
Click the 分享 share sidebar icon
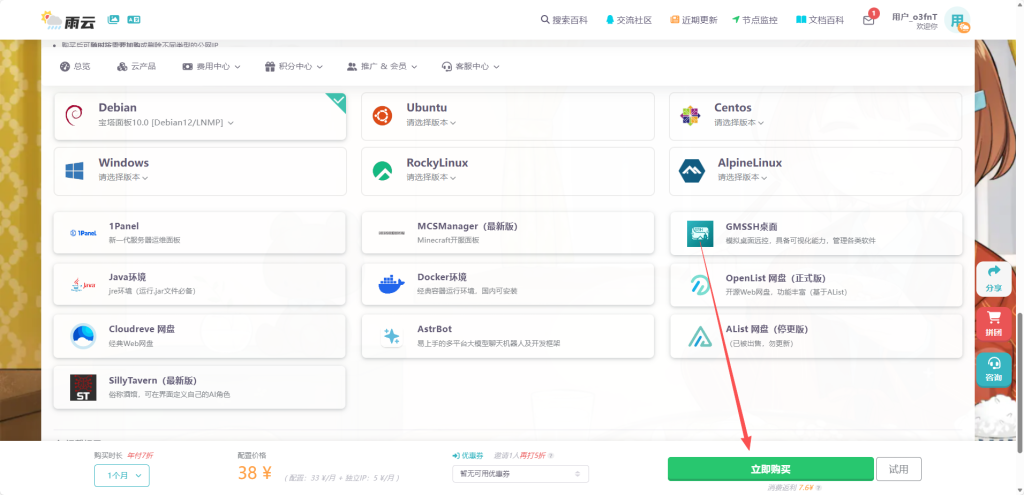click(993, 277)
